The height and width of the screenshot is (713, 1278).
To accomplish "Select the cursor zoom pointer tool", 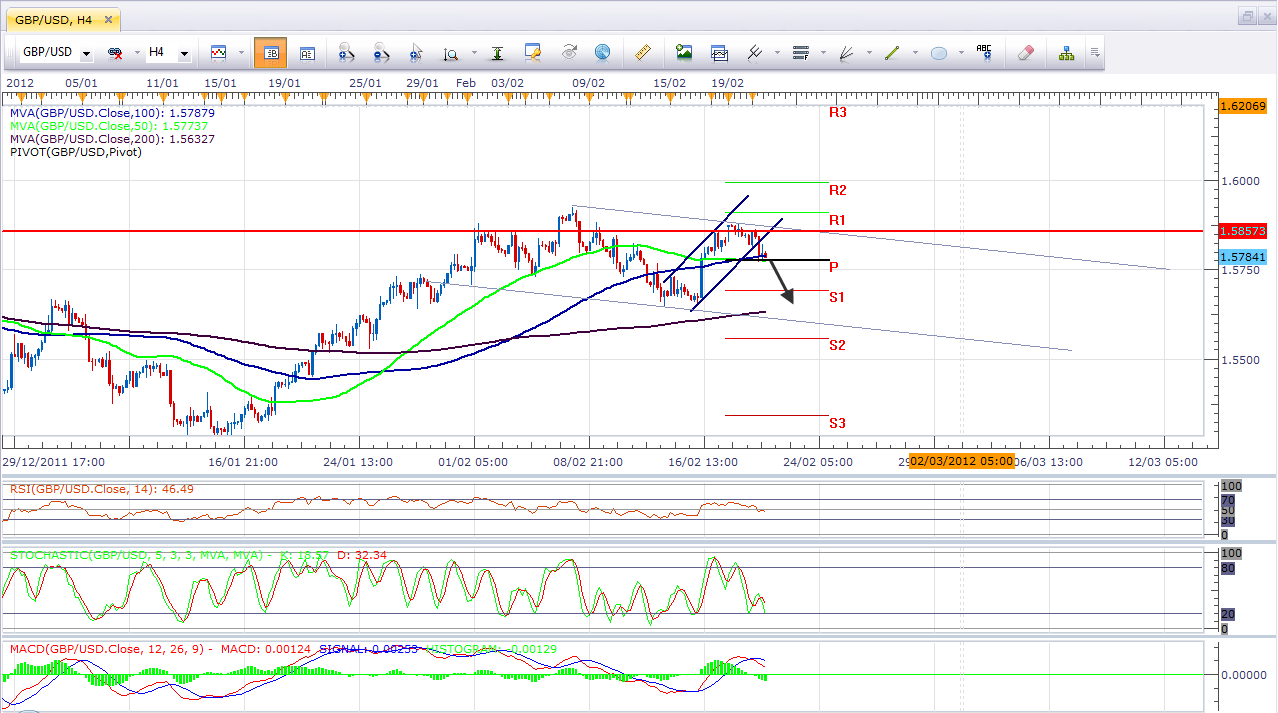I will pyautogui.click(x=416, y=52).
